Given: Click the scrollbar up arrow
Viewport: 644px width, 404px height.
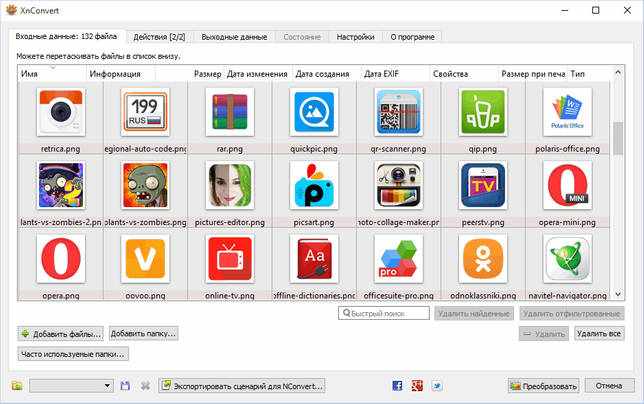Looking at the screenshot, I should point(618,73).
